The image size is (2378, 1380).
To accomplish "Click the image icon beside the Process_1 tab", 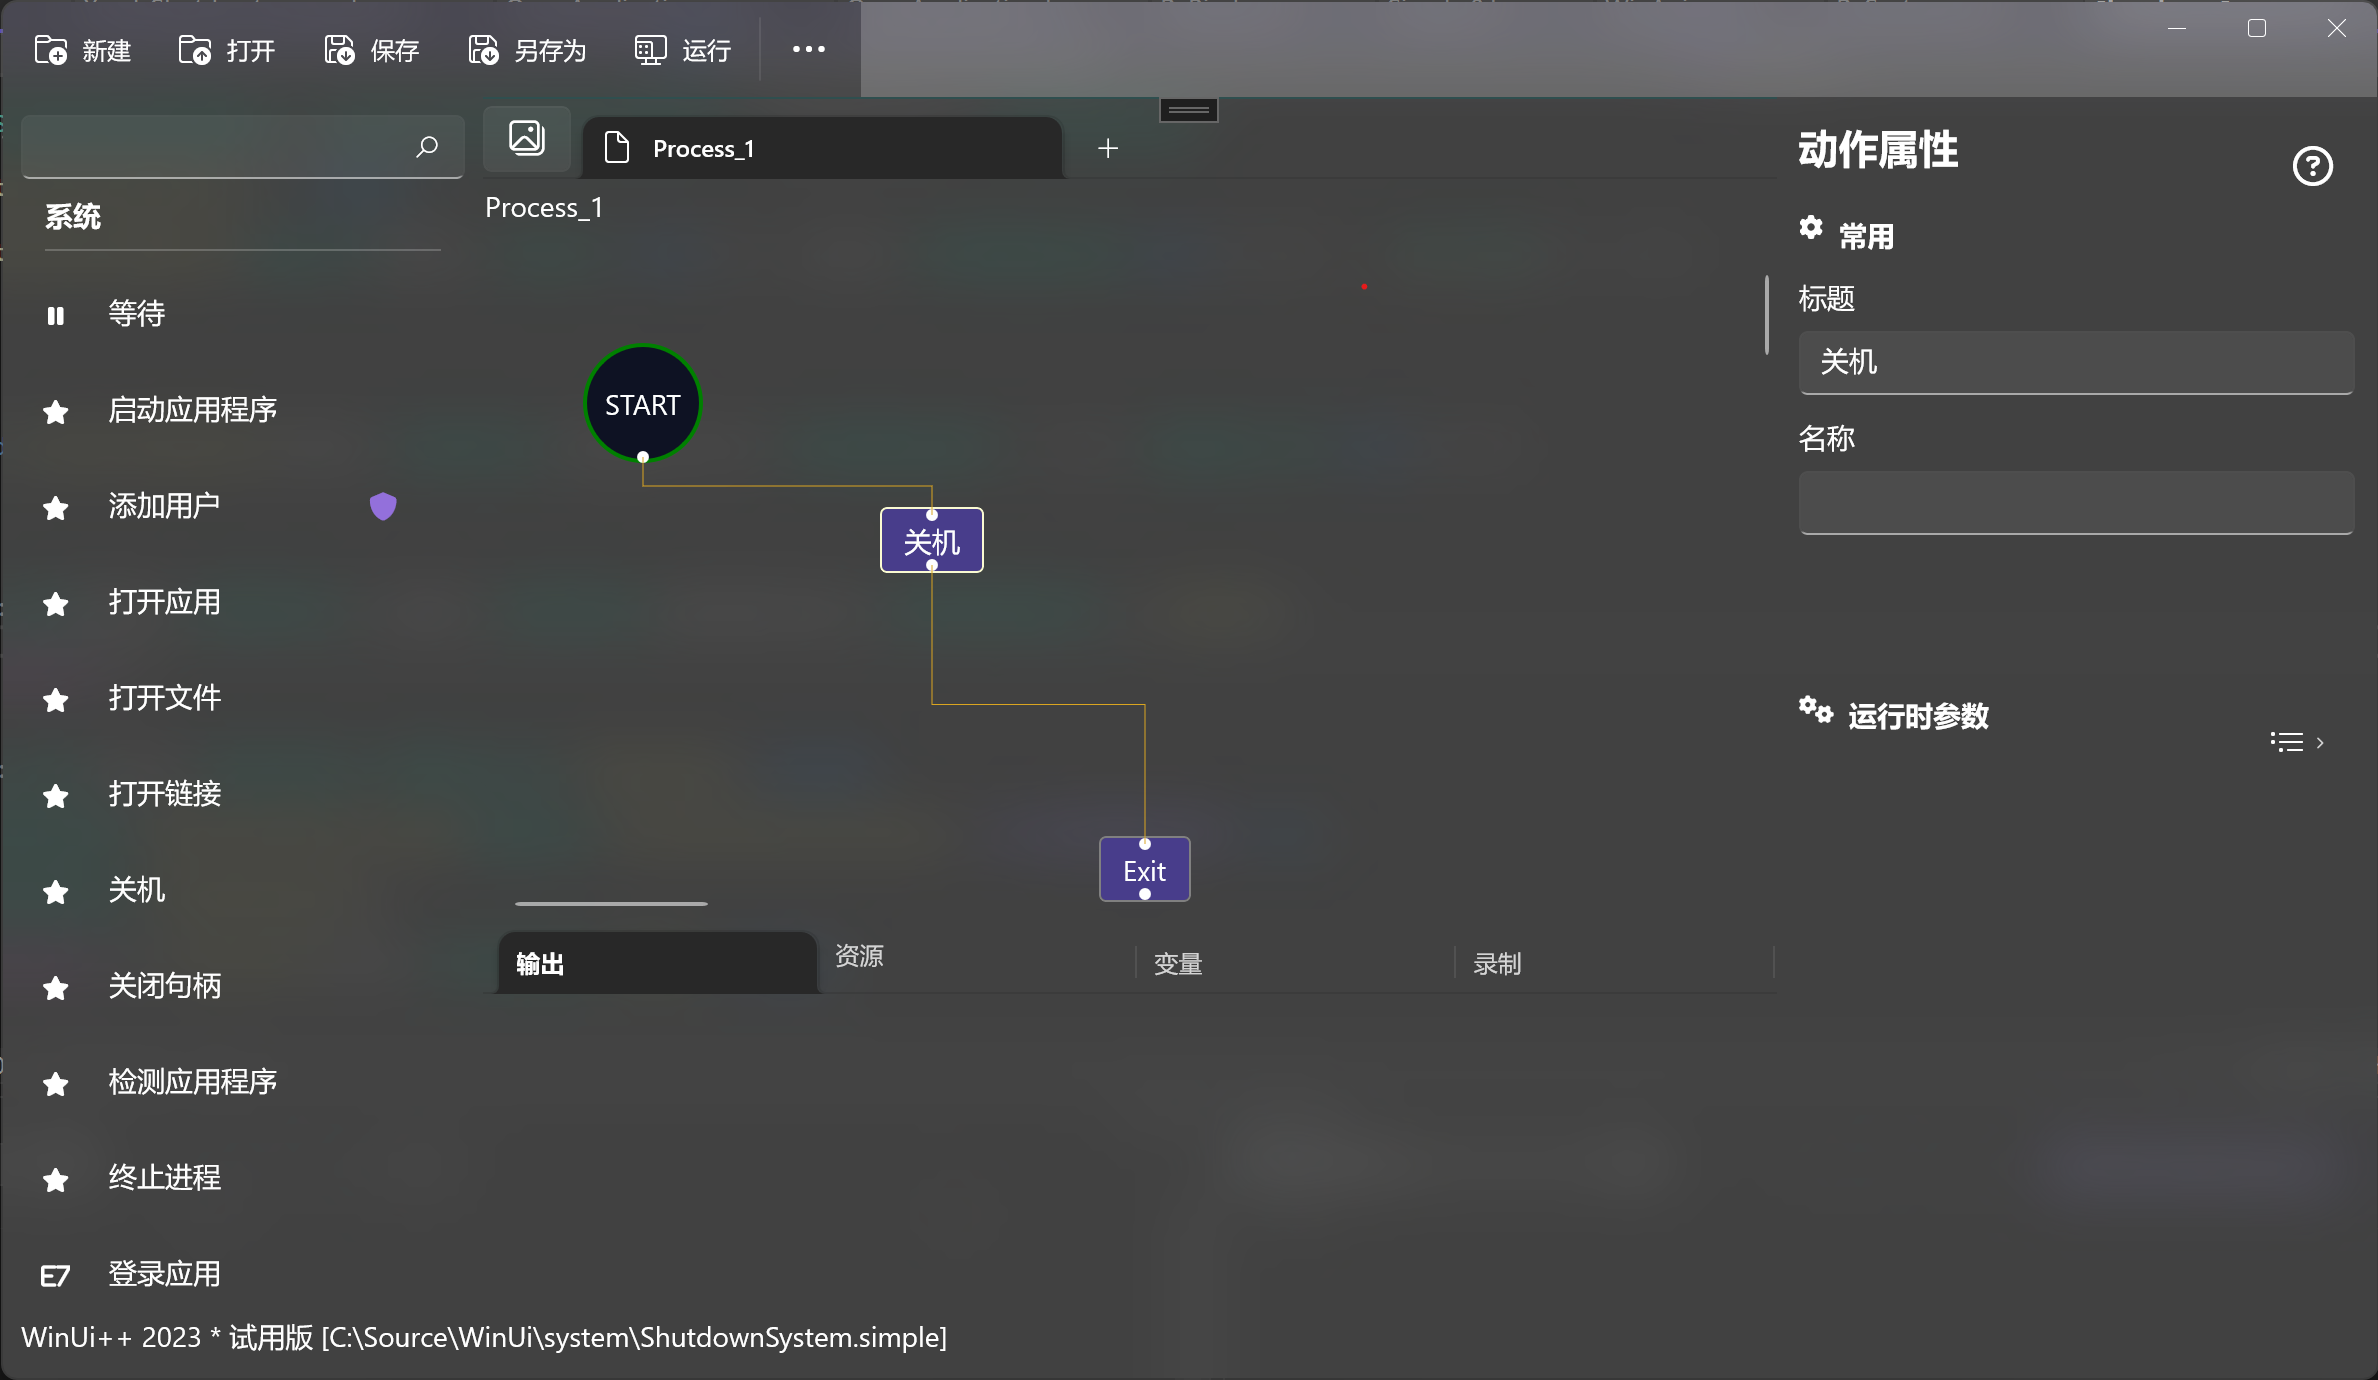I will [x=527, y=138].
